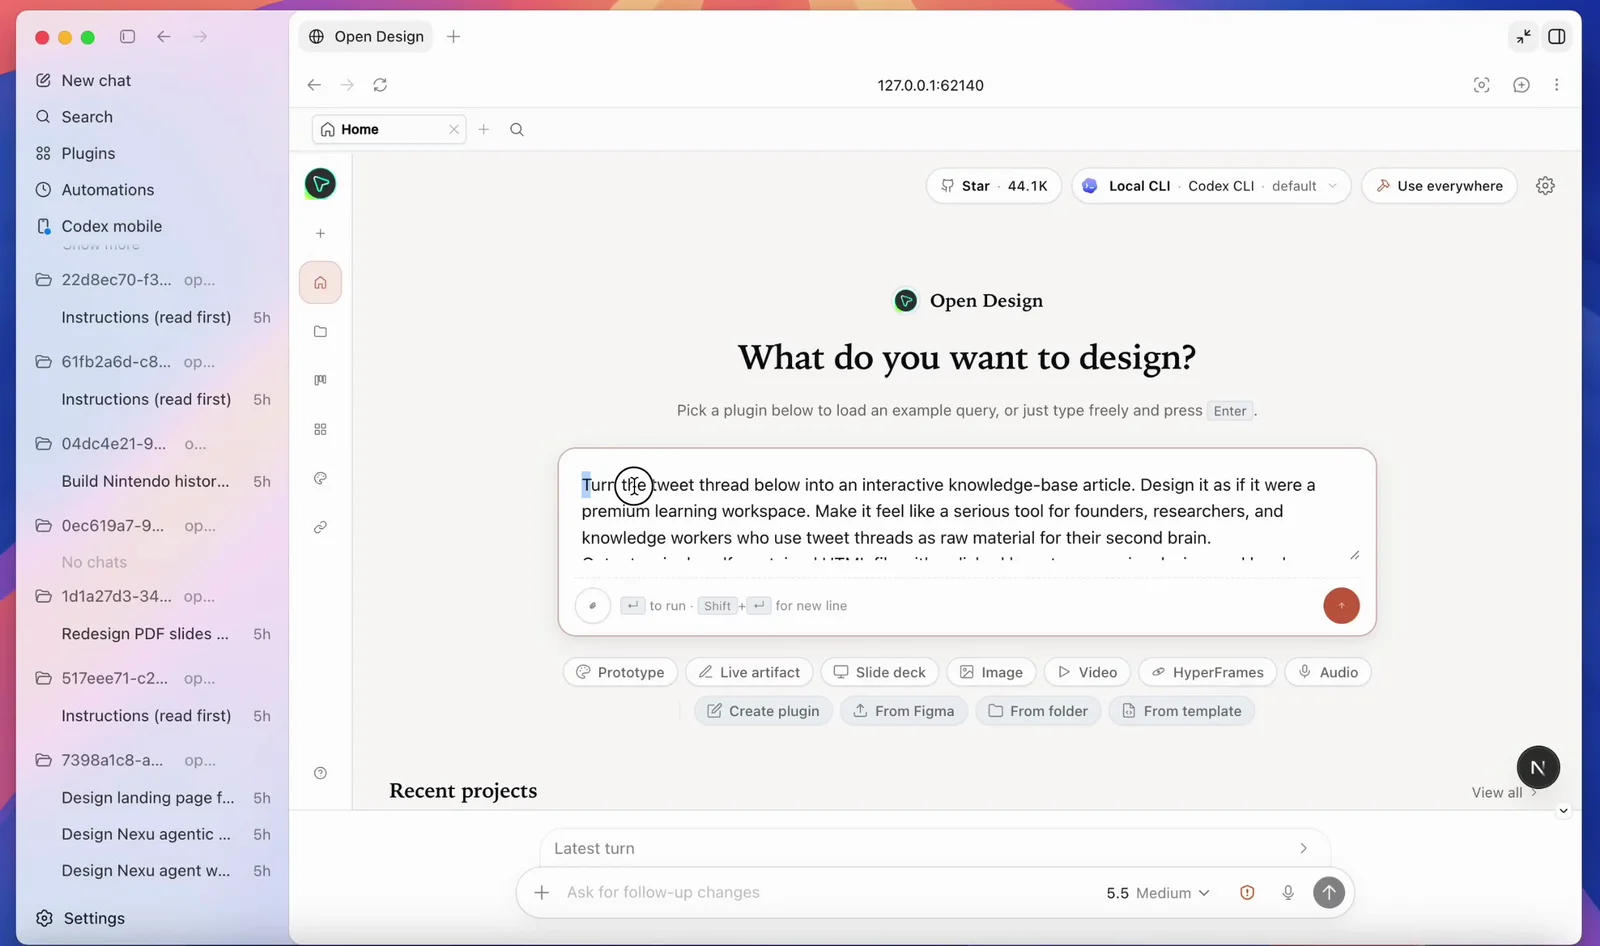Select the Prototype plugin chip
This screenshot has width=1600, height=946.
(620, 672)
